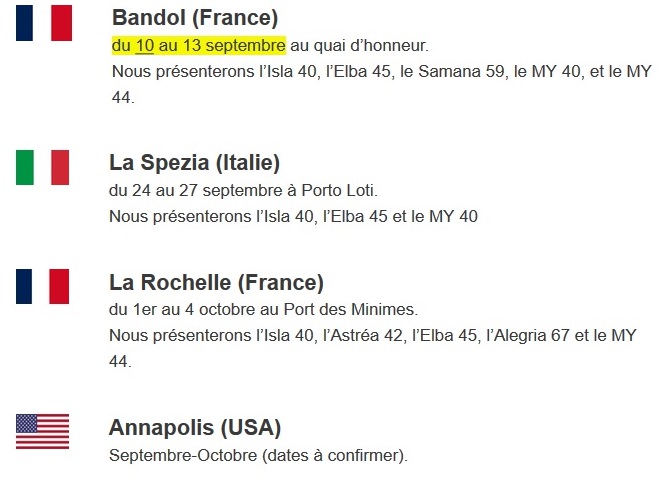Click 'Port des Minimes' location text
Screen dimensions: 659x489
tap(349, 310)
